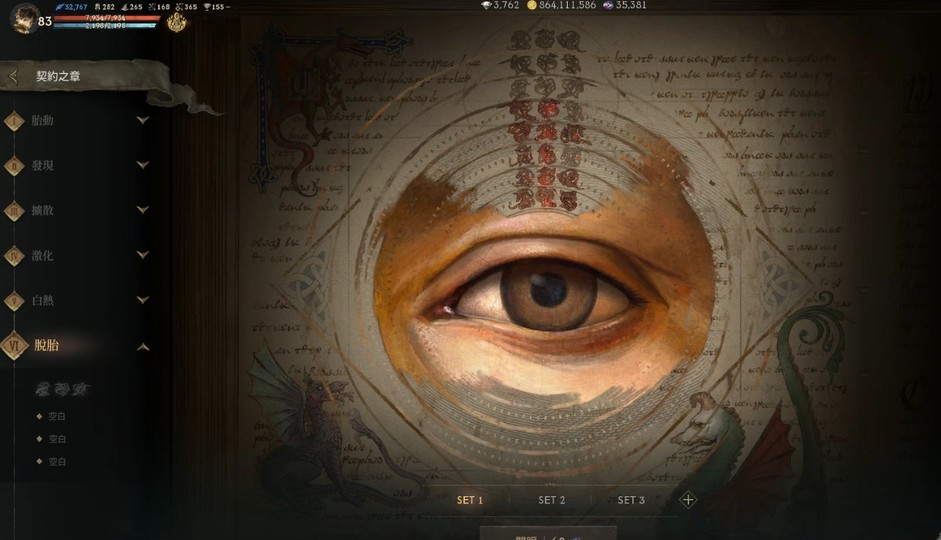Image resolution: width=941 pixels, height=540 pixels.
Task: Collapse the 脫胎 chapter chevron
Action: coord(143,347)
